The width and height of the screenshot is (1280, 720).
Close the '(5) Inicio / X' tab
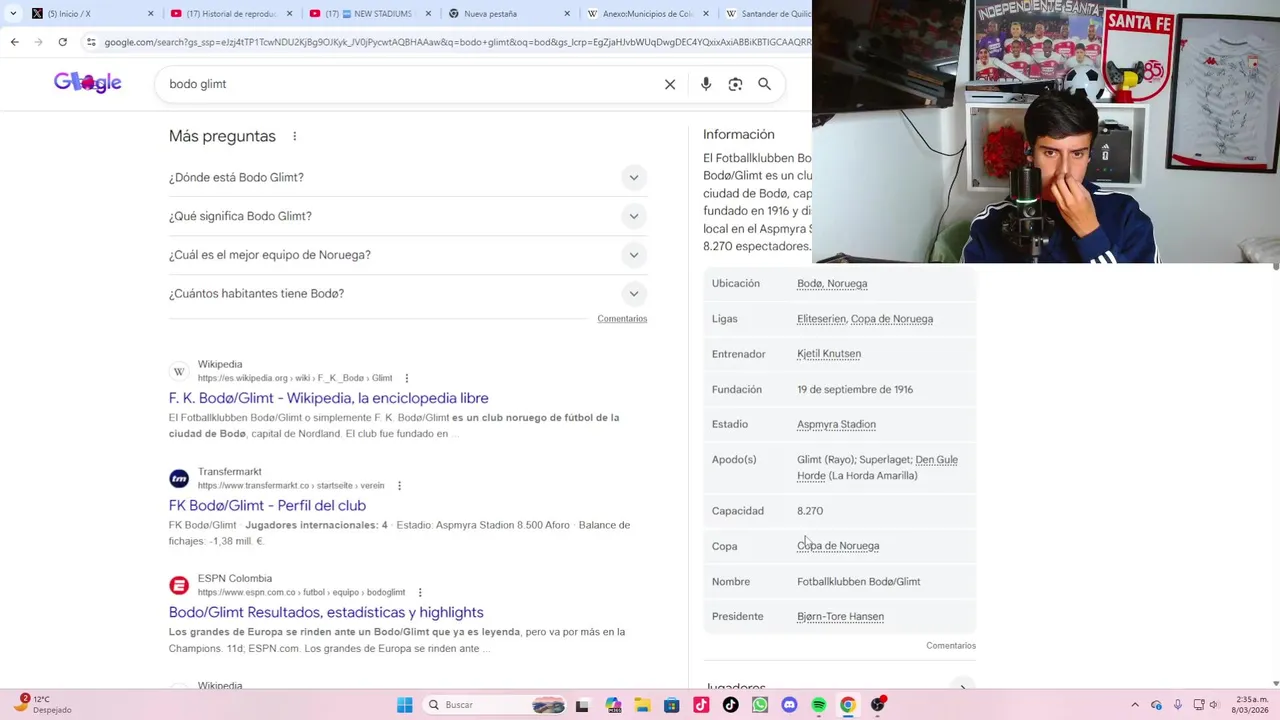[151, 14]
